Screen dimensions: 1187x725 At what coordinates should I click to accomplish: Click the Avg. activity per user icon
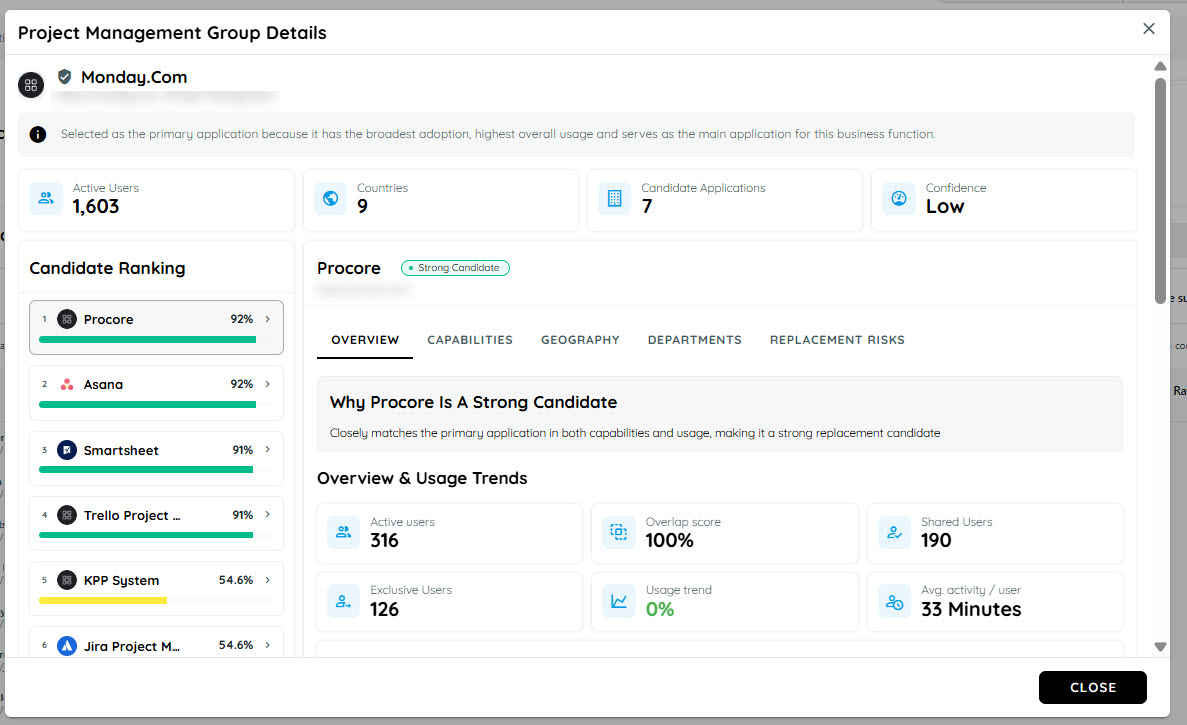point(894,602)
